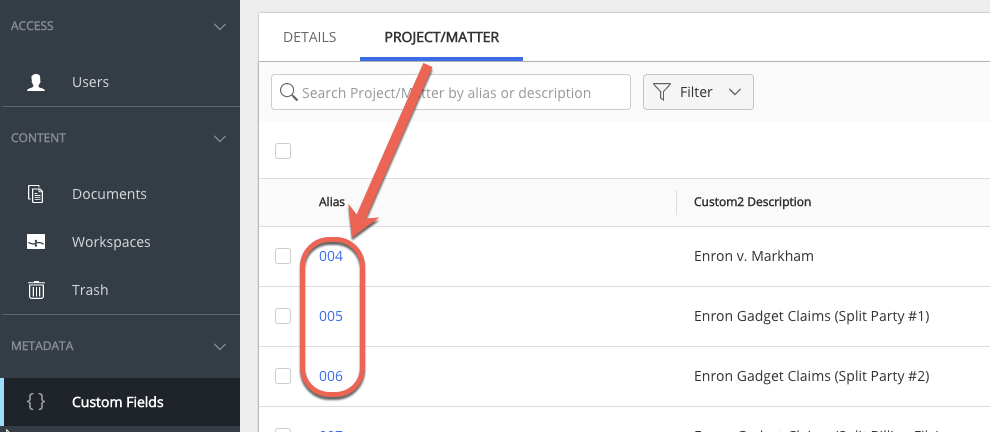990x432 pixels.
Task: Click the search magnifier icon
Action: [288, 92]
